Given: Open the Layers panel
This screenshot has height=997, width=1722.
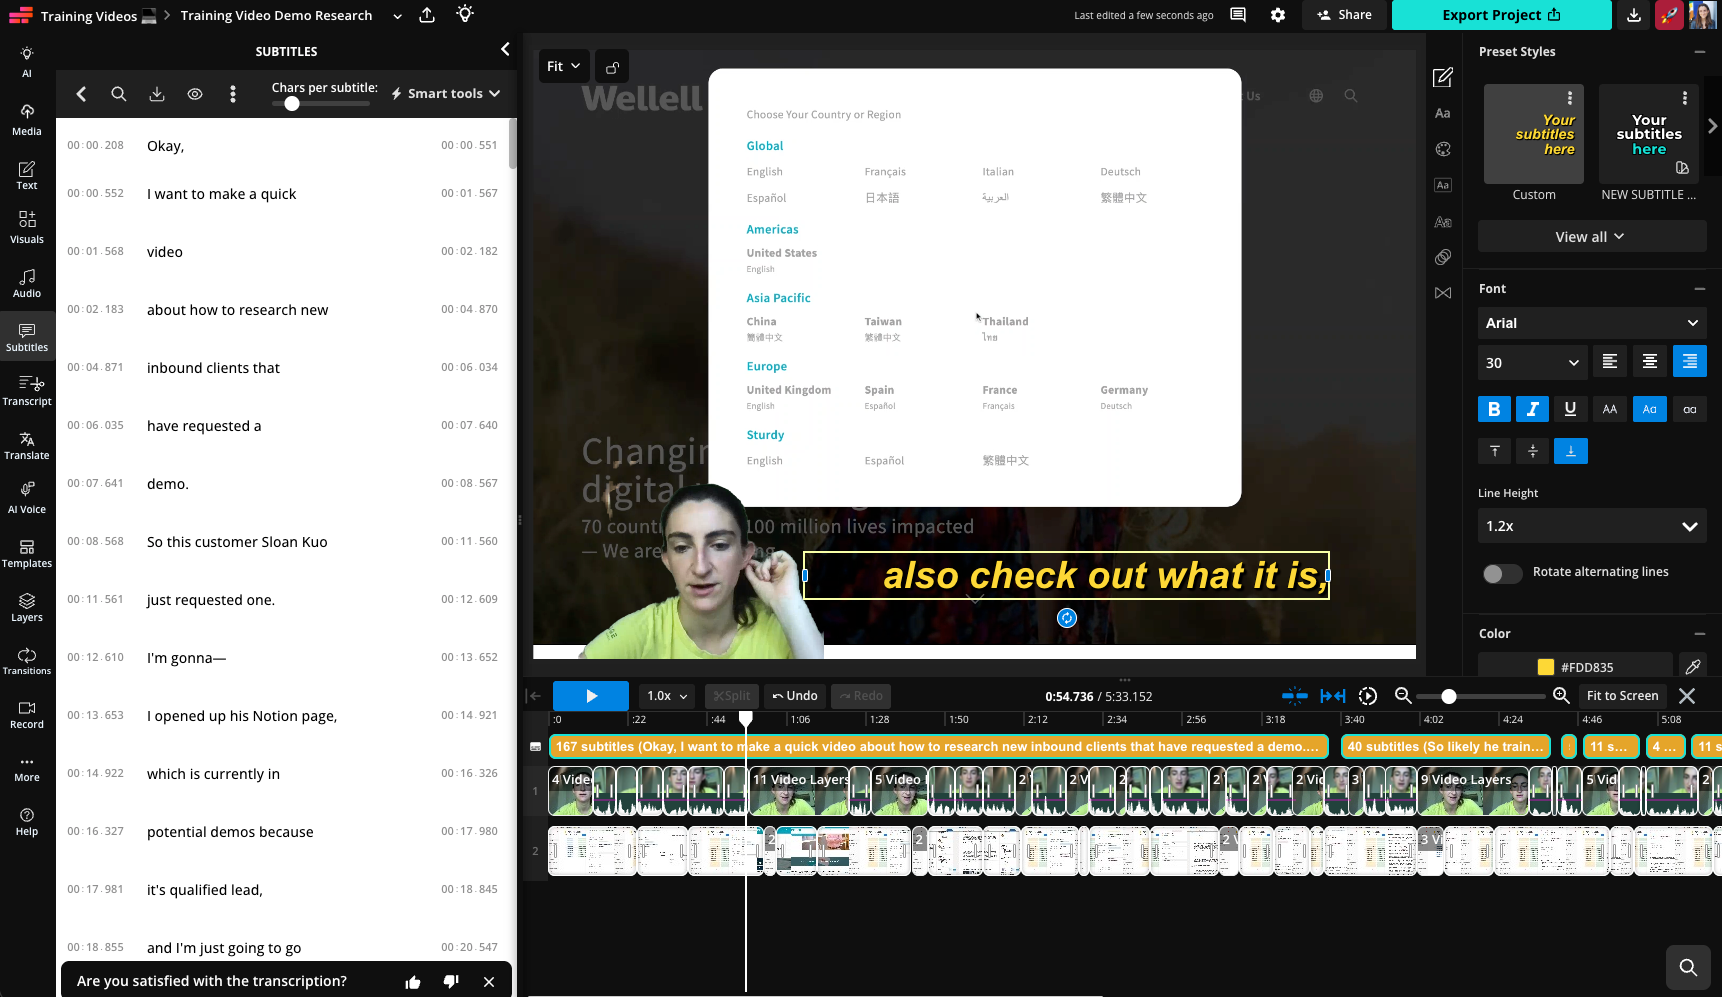Looking at the screenshot, I should tap(27, 607).
